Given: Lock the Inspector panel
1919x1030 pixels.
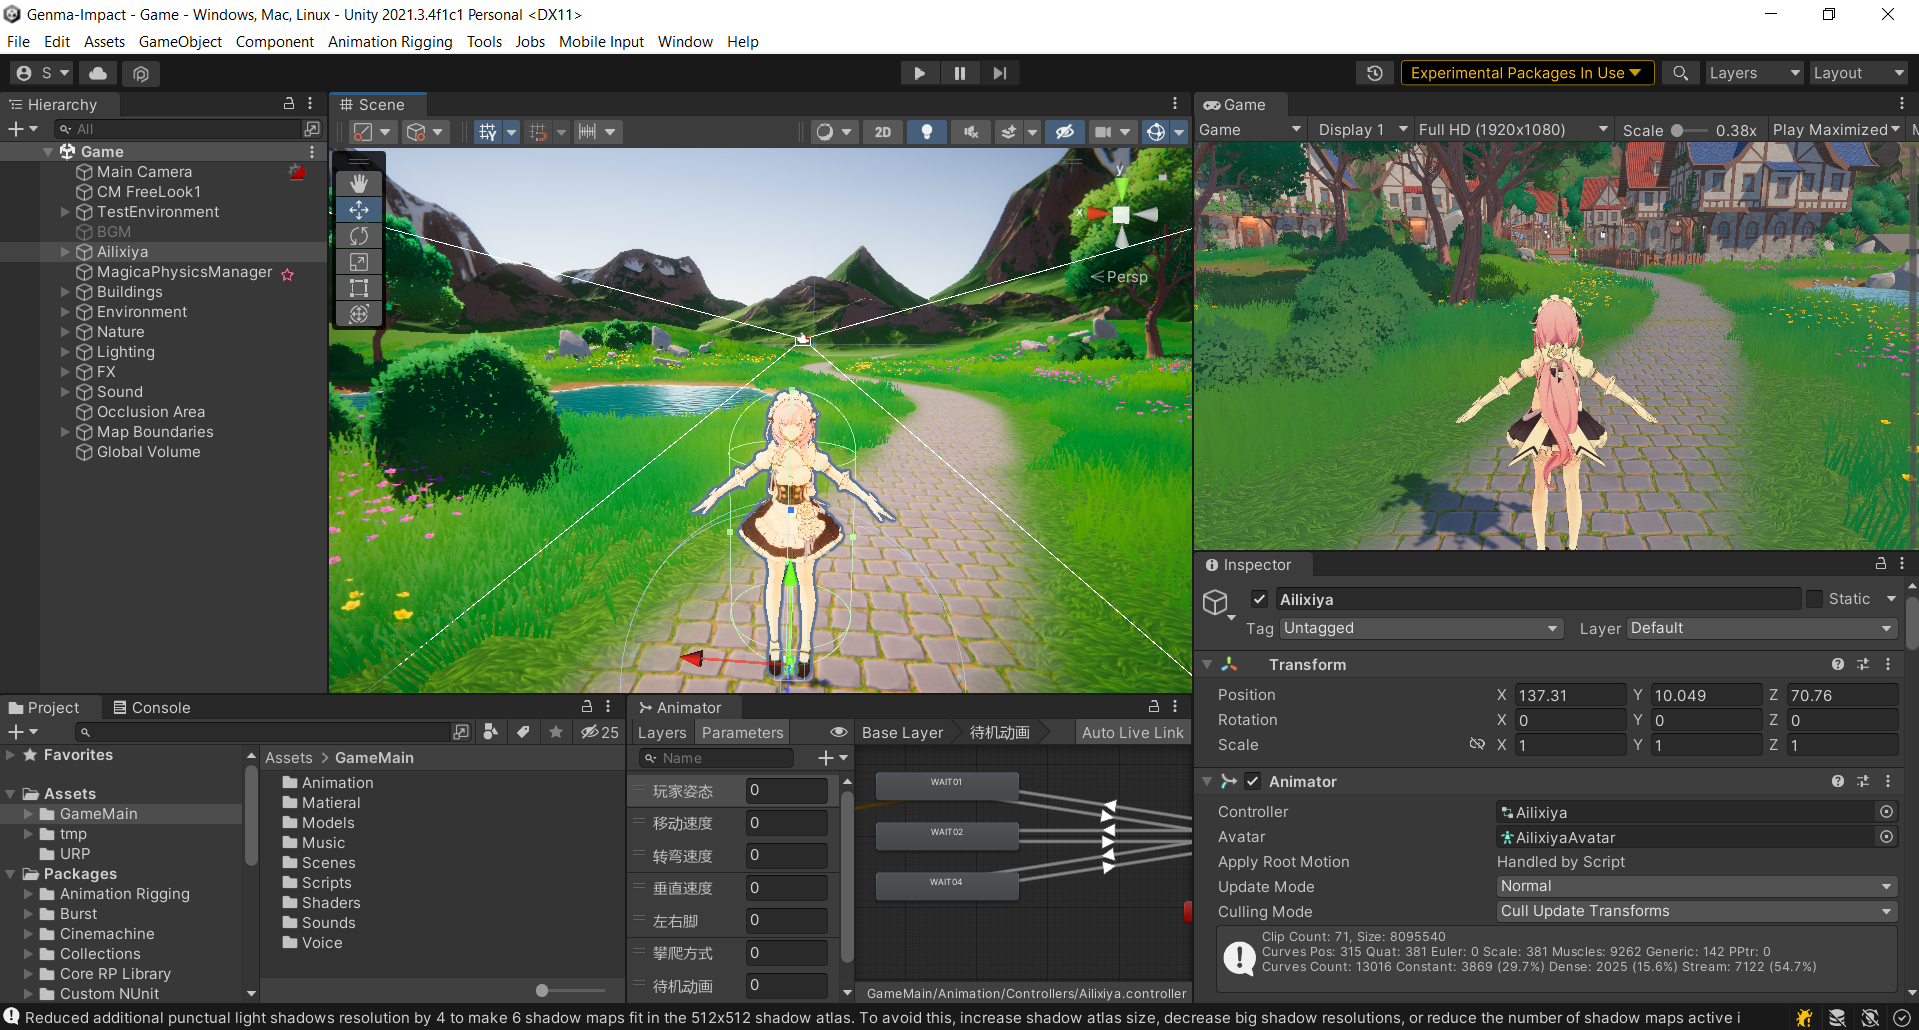Looking at the screenshot, I should pyautogui.click(x=1880, y=564).
